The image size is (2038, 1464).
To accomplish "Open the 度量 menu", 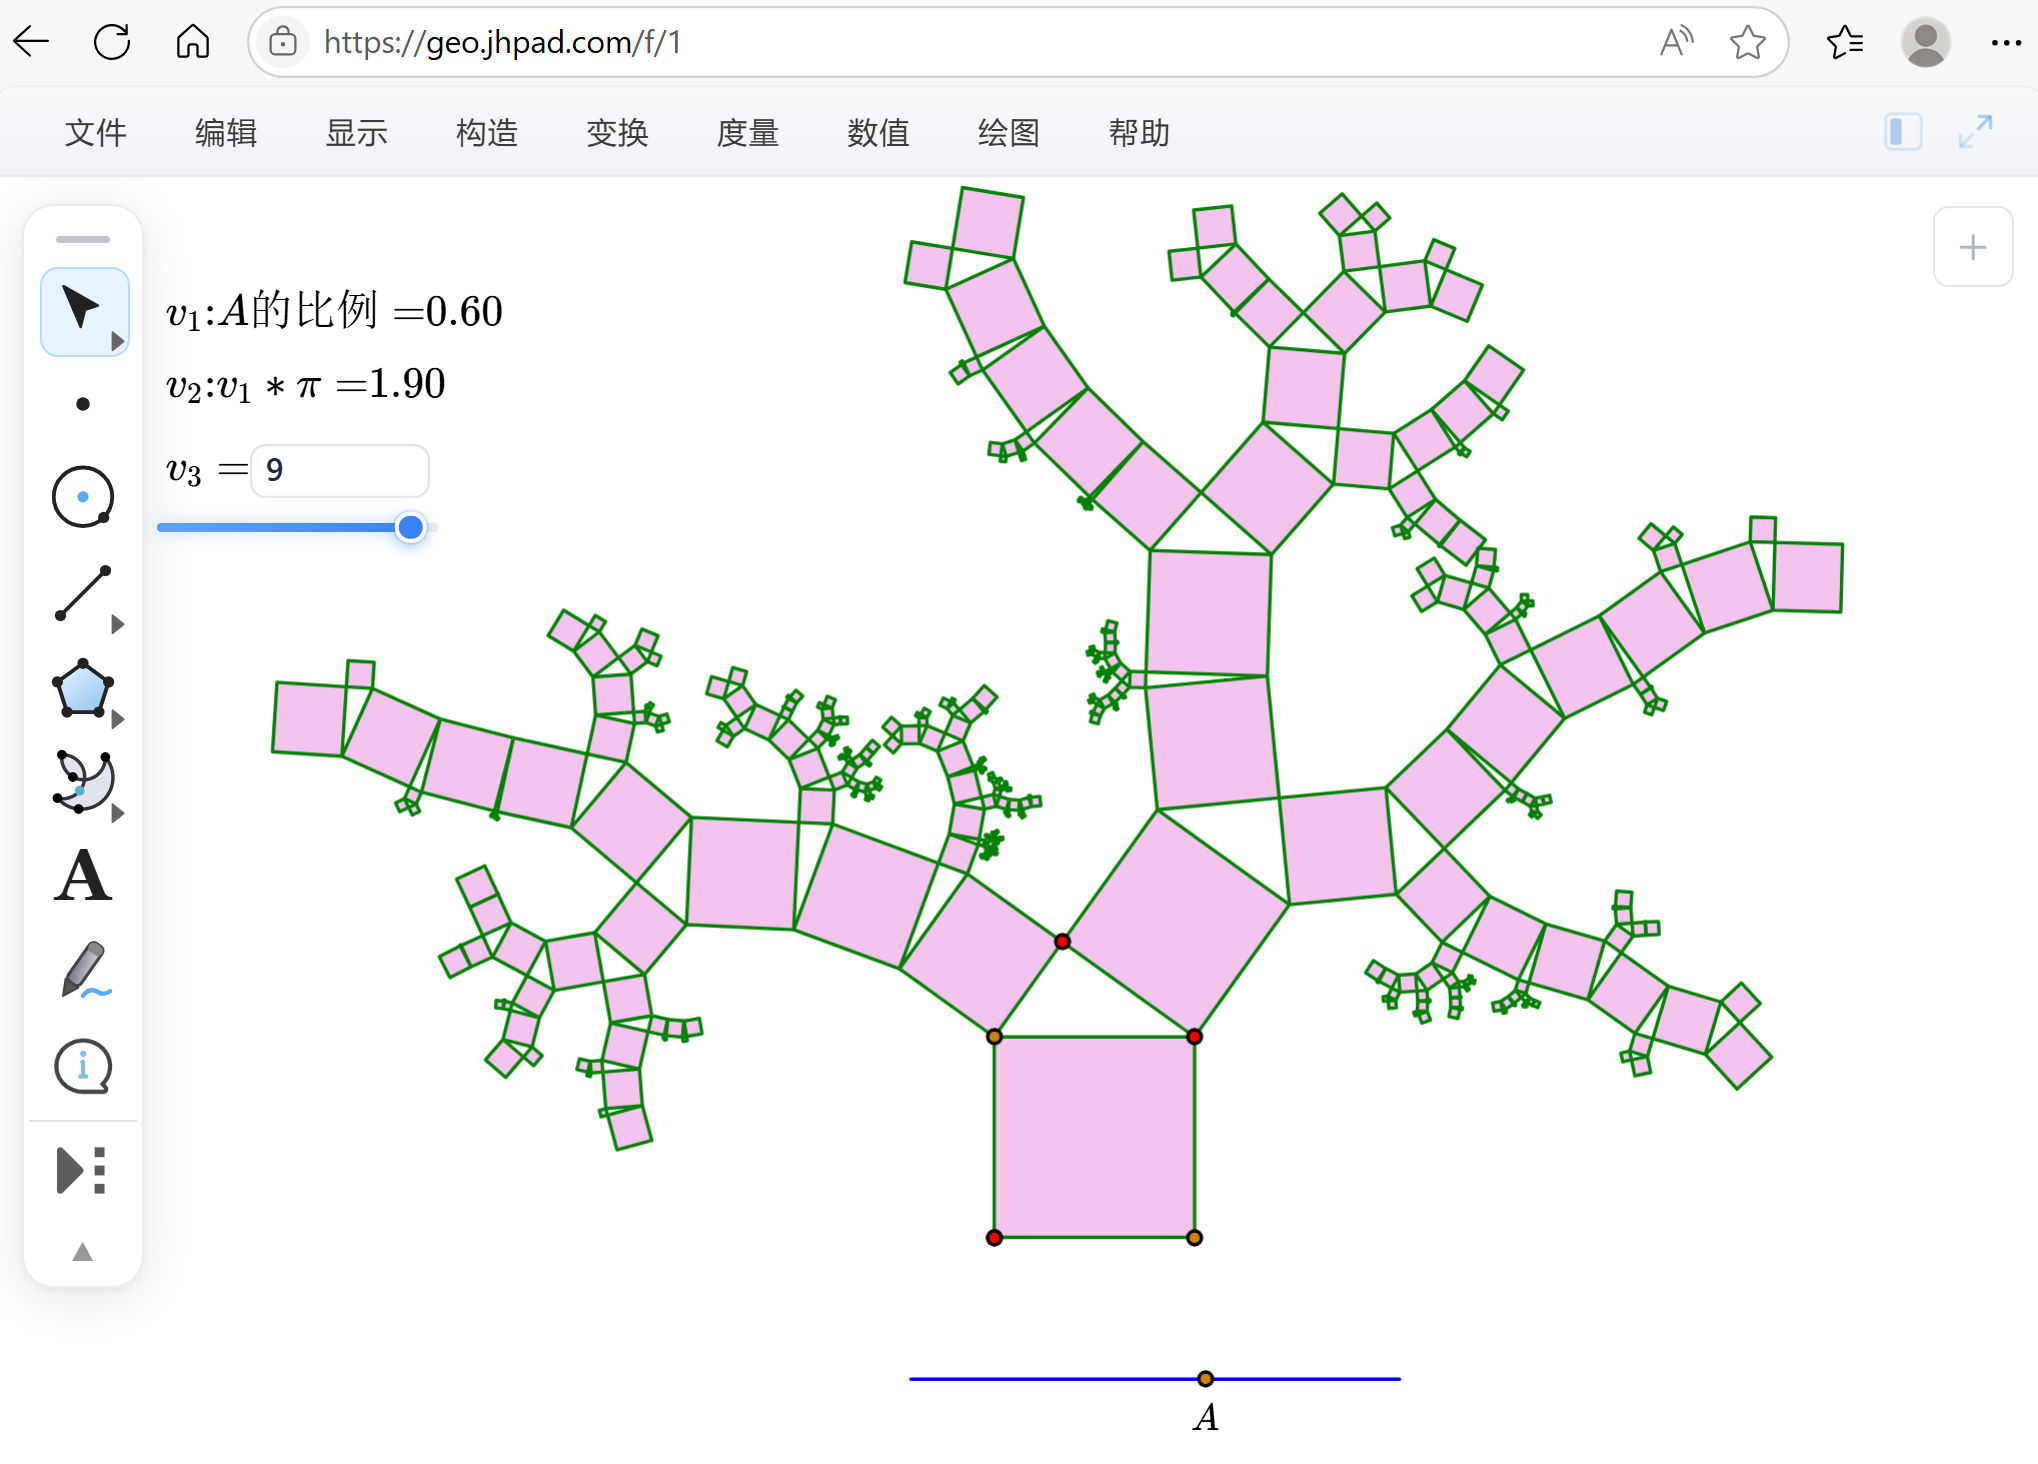I will 748,133.
